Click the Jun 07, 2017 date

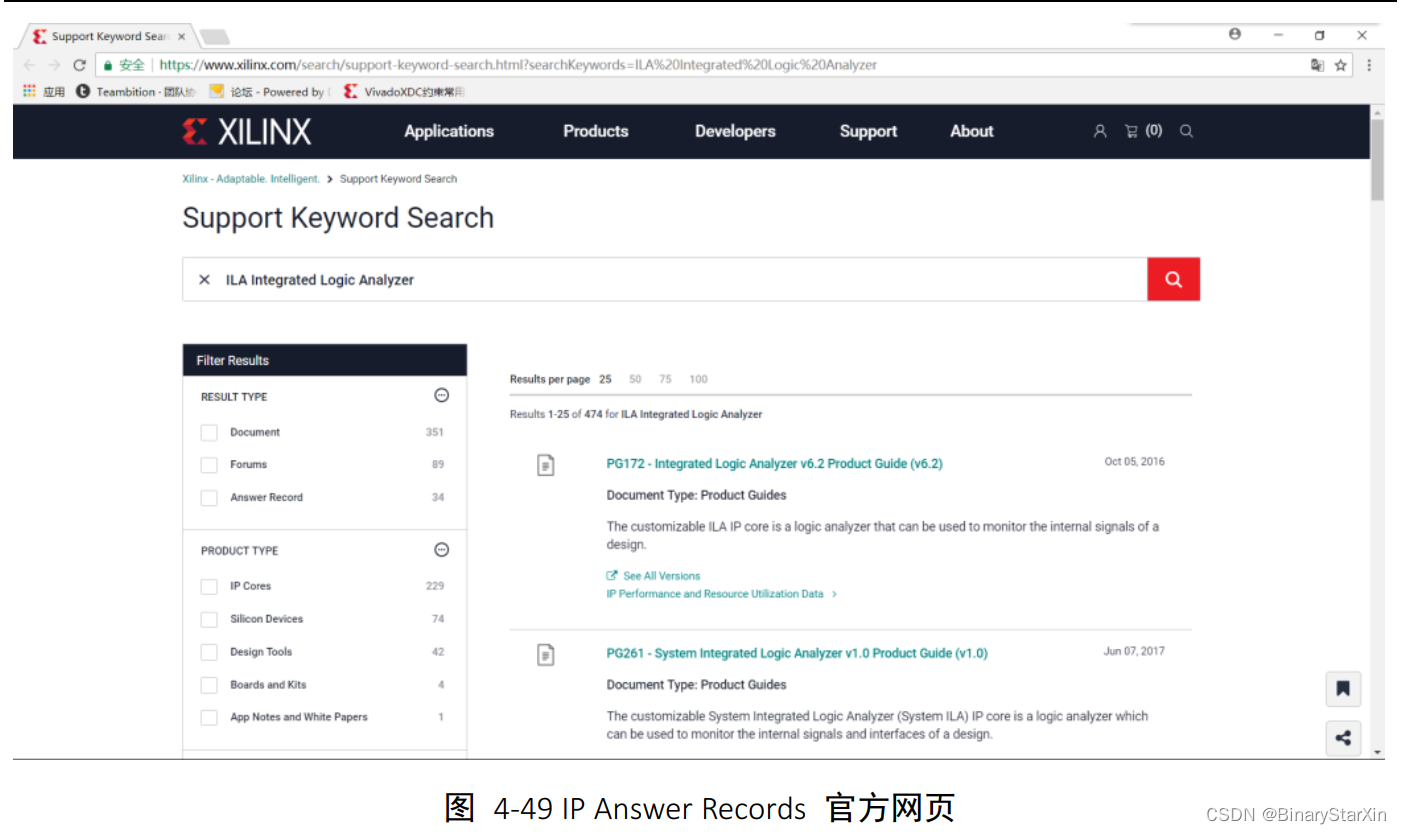pyautogui.click(x=1134, y=651)
